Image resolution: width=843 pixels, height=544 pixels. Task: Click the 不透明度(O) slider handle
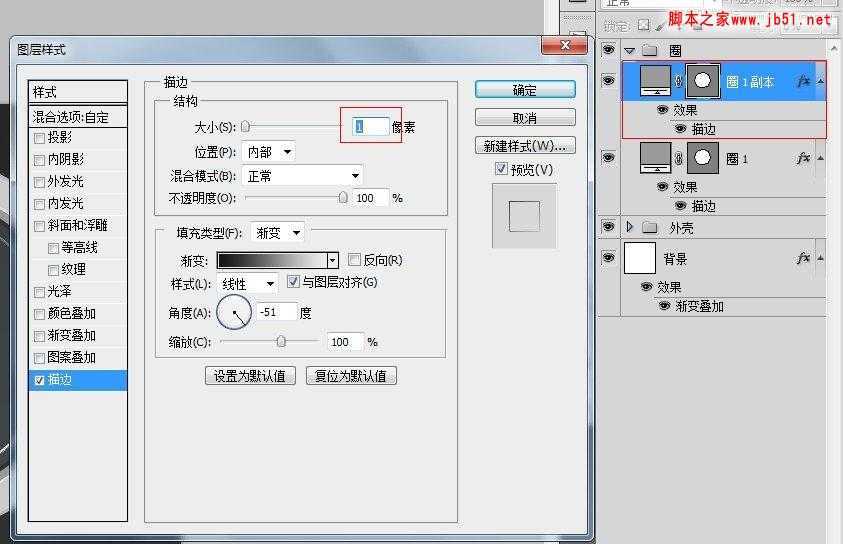343,198
